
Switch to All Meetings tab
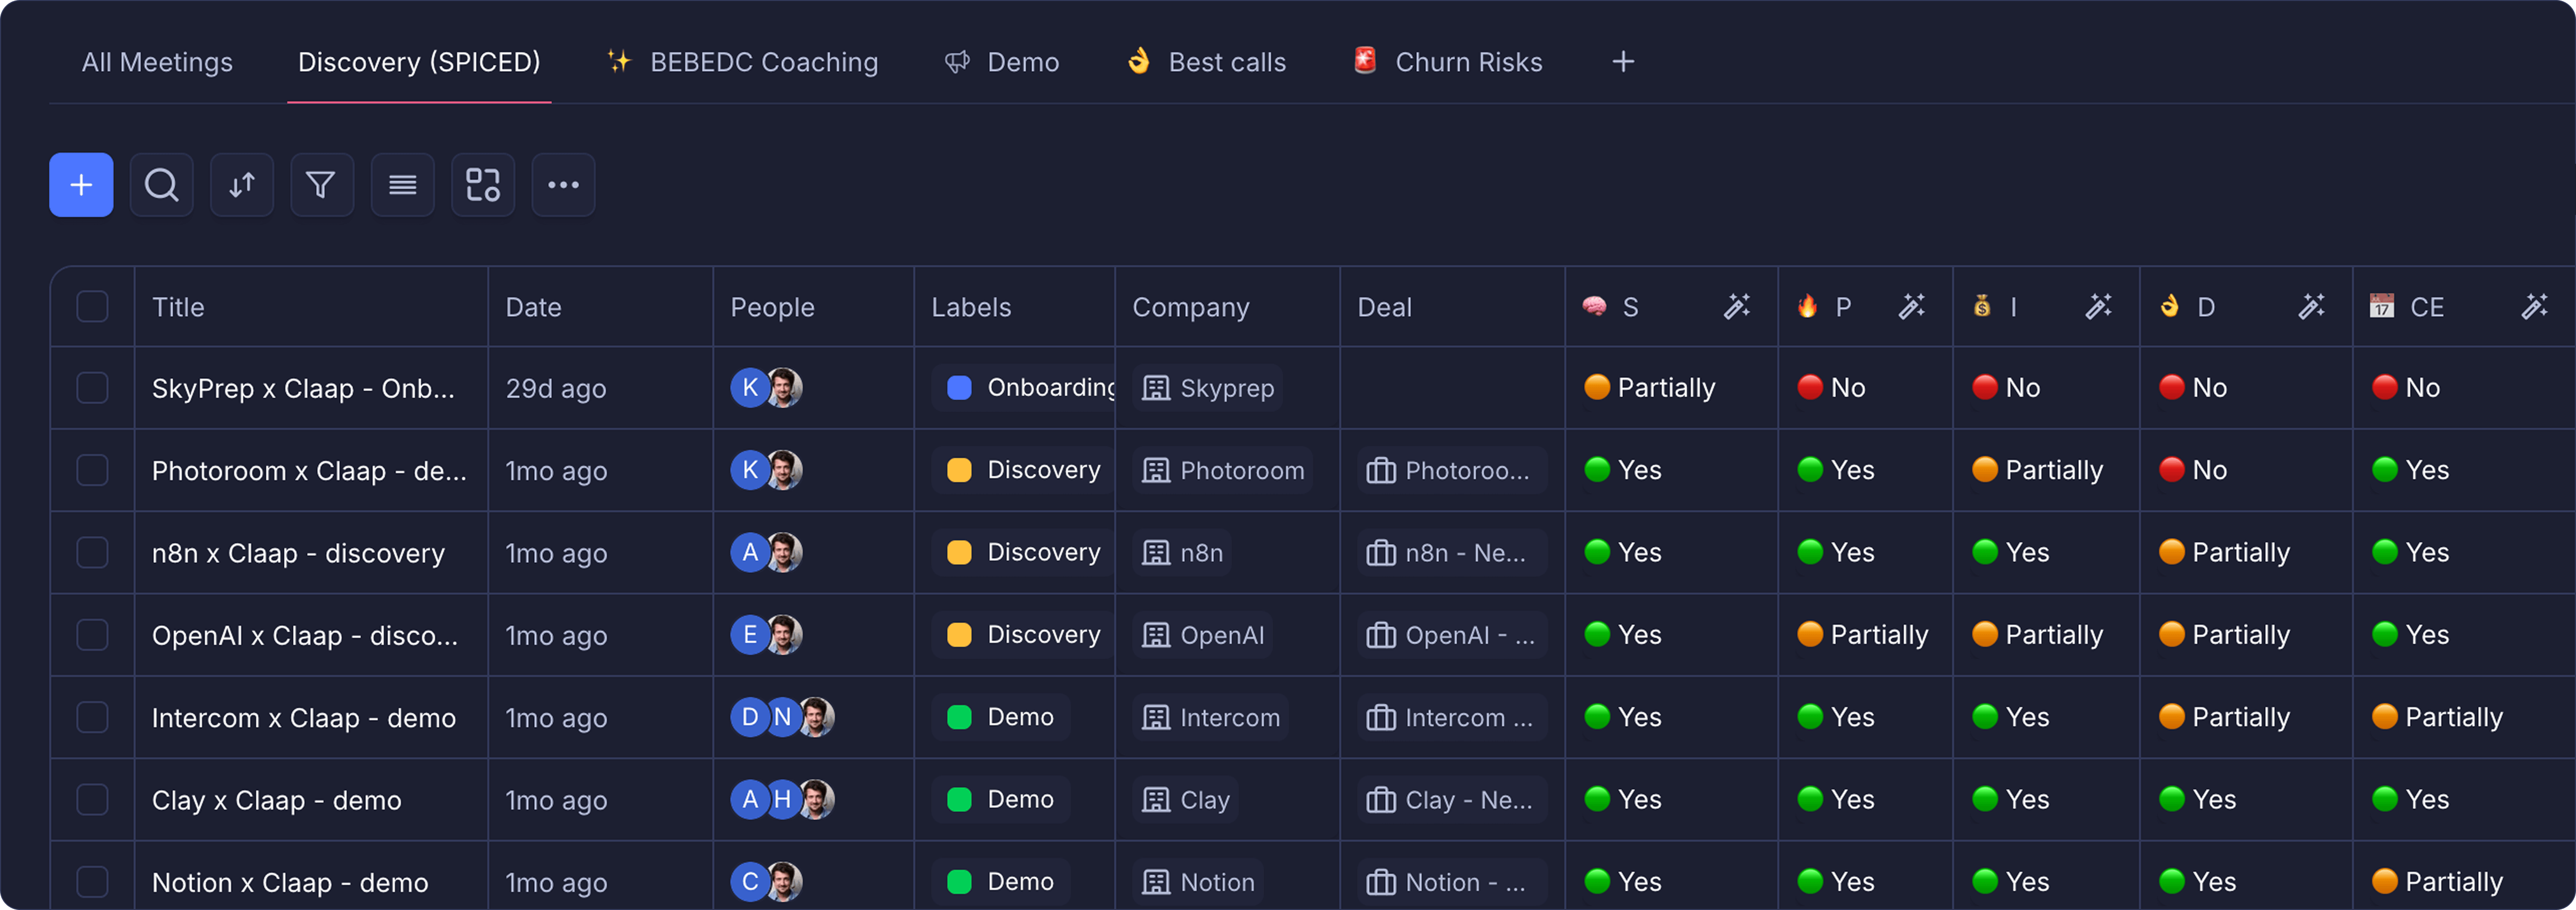point(157,62)
